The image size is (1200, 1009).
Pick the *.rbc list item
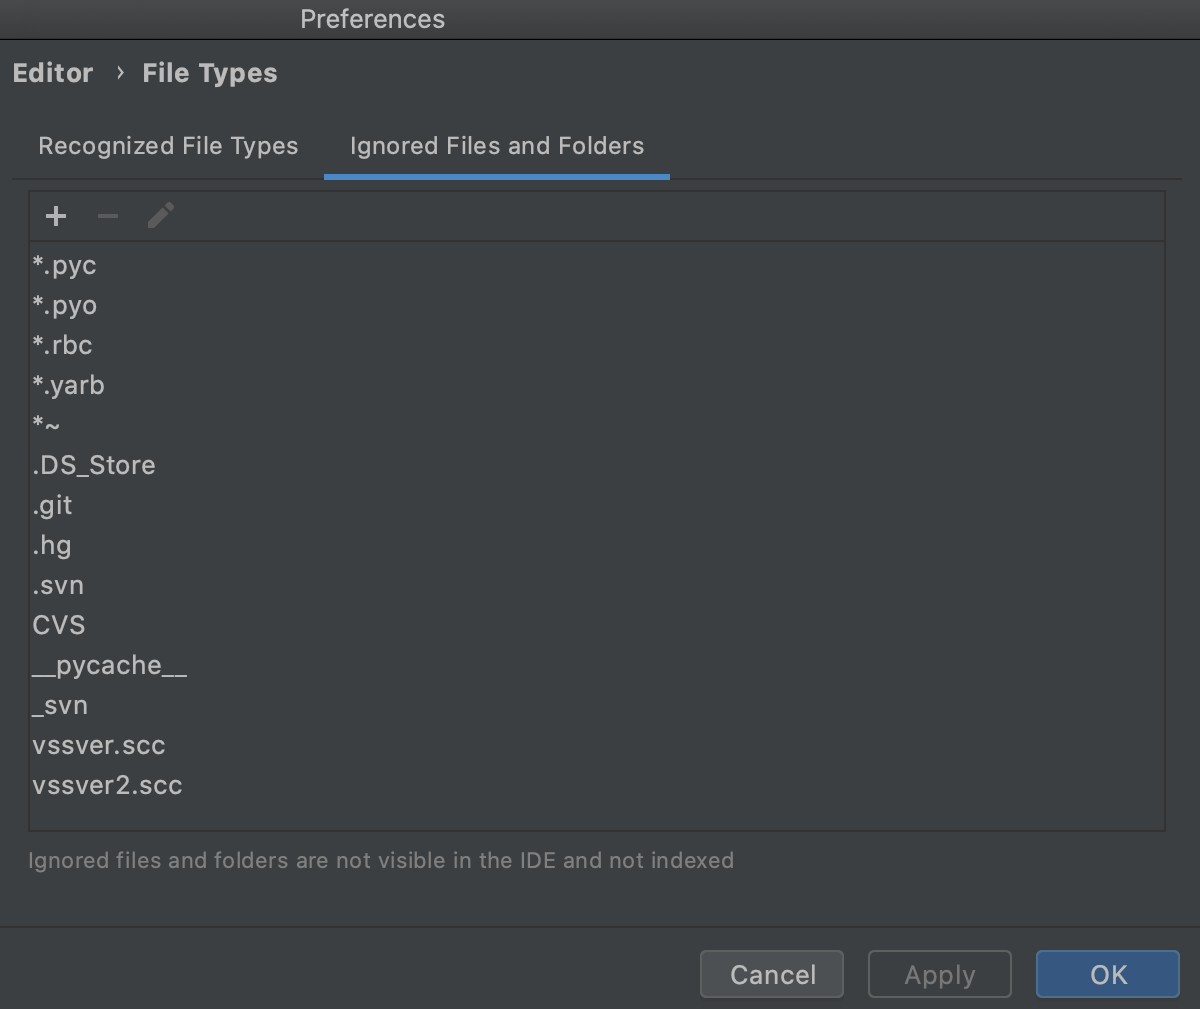coord(62,346)
